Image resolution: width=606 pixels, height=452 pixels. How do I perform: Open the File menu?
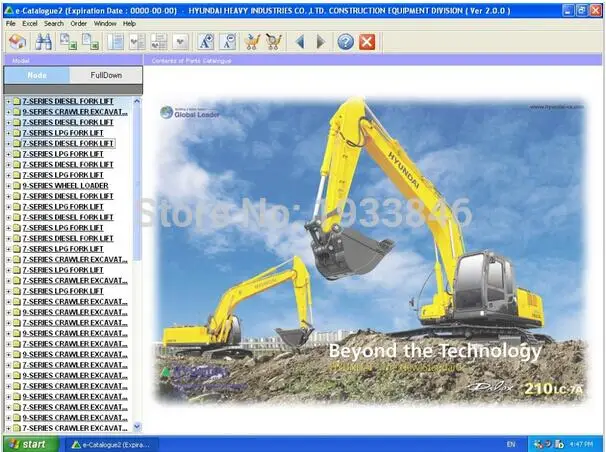10,24
